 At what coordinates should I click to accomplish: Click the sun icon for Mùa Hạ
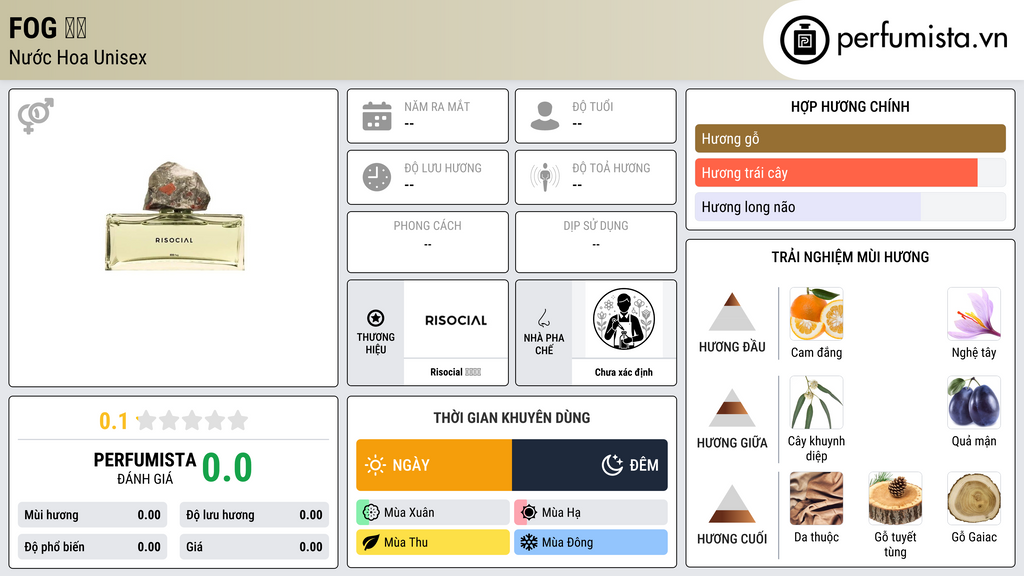point(529,513)
